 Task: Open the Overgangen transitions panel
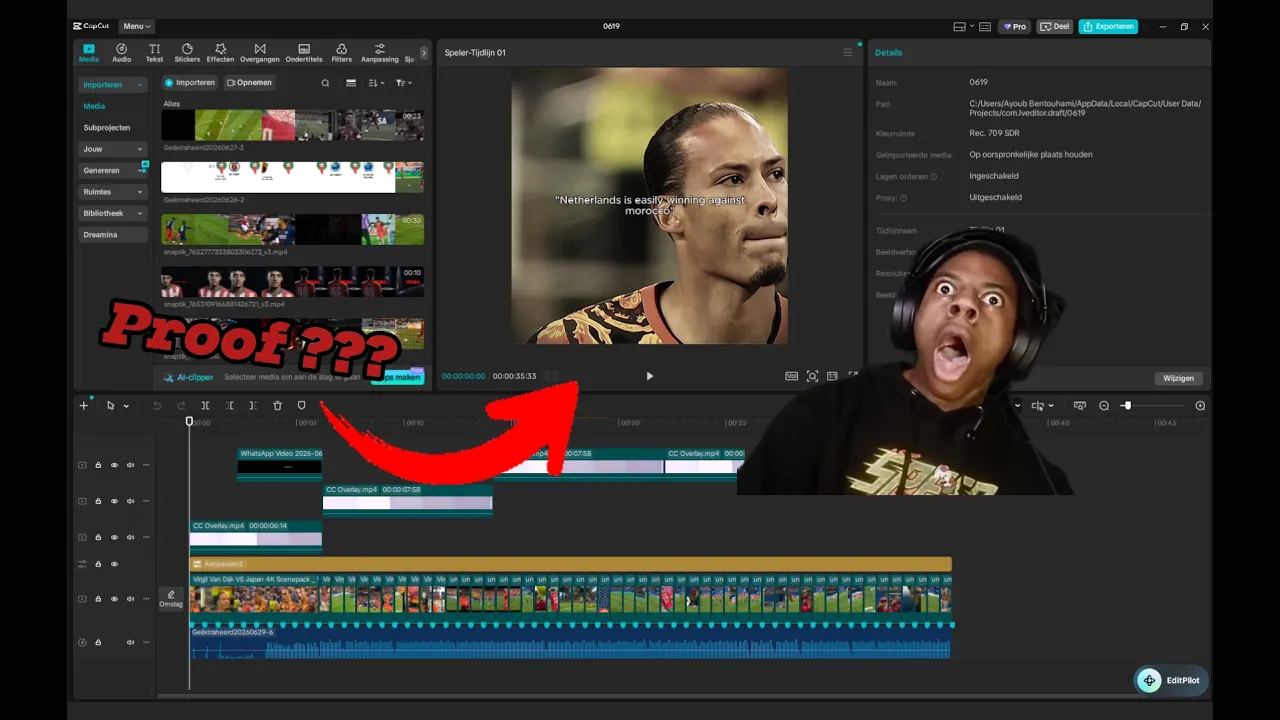(260, 53)
